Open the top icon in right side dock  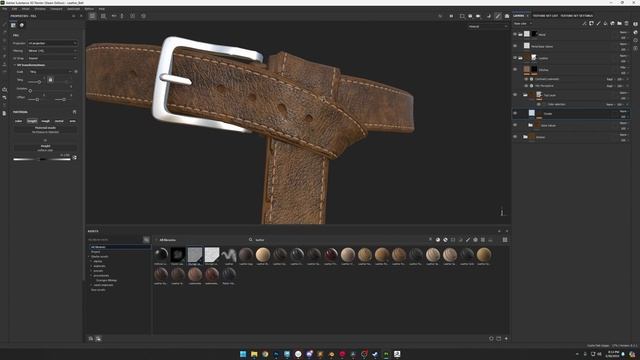click(x=635, y=24)
